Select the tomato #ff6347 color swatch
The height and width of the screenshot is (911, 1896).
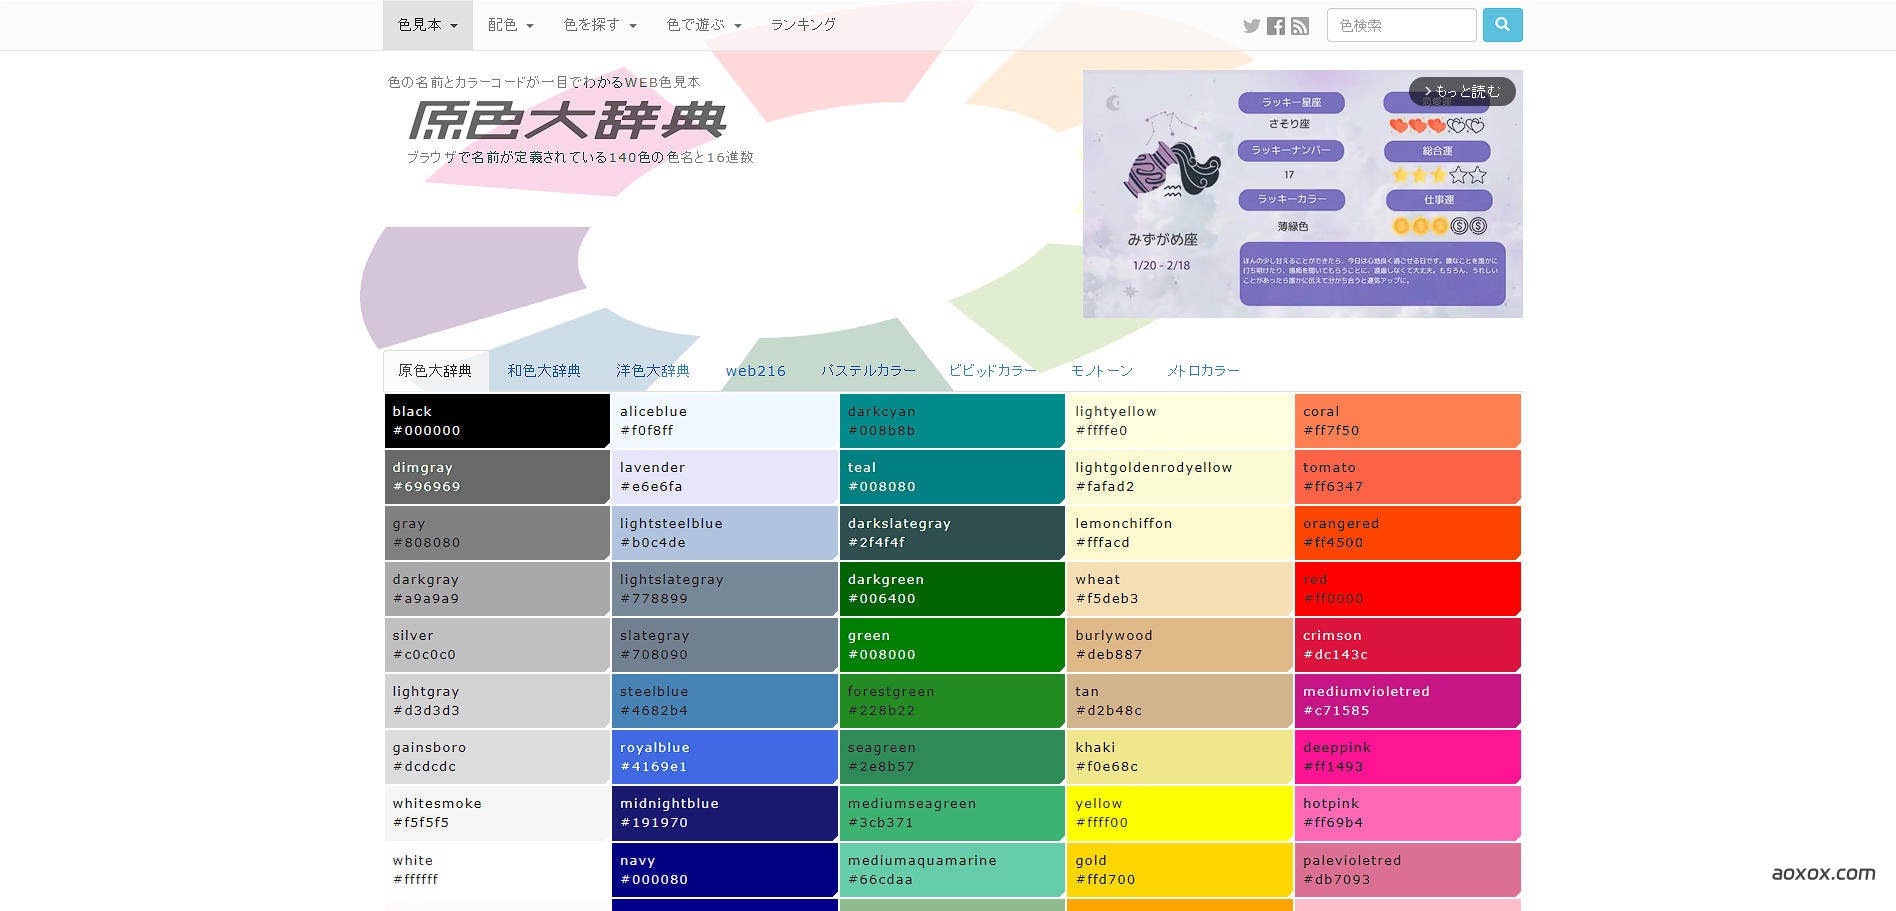point(1408,477)
